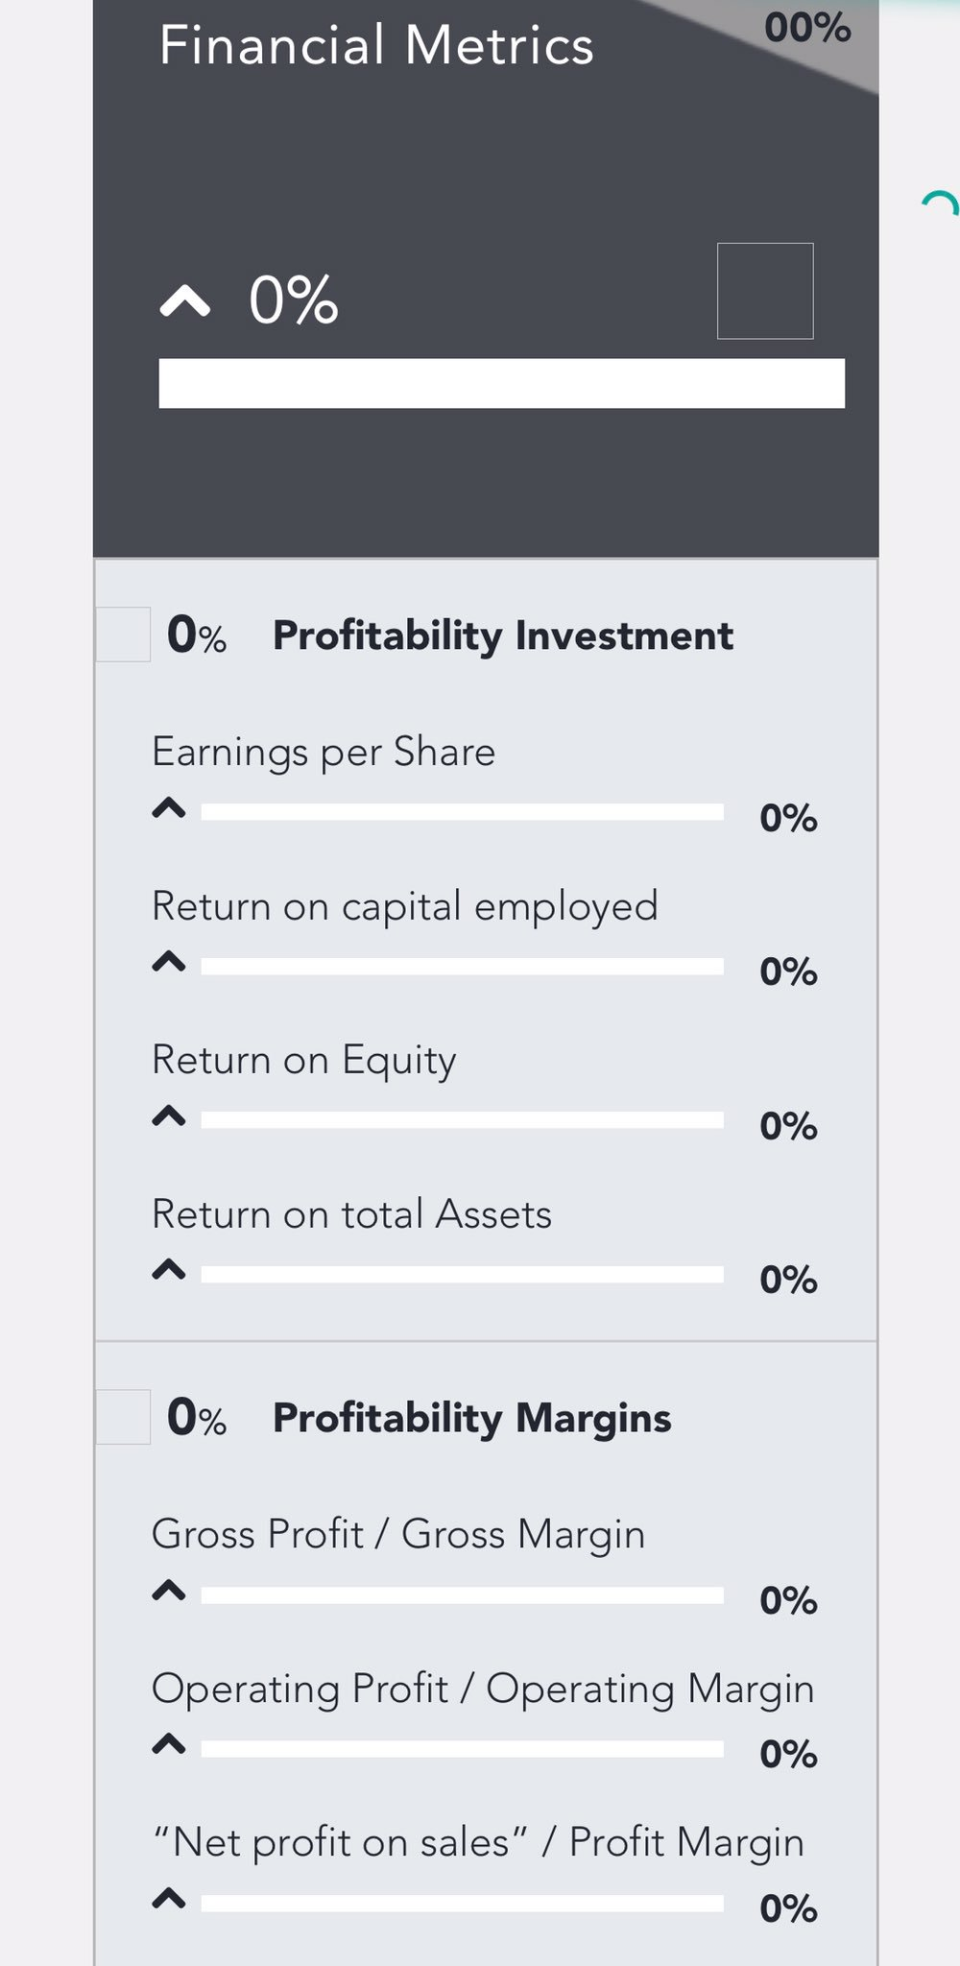Open the Financial Metrics title

coord(376,46)
